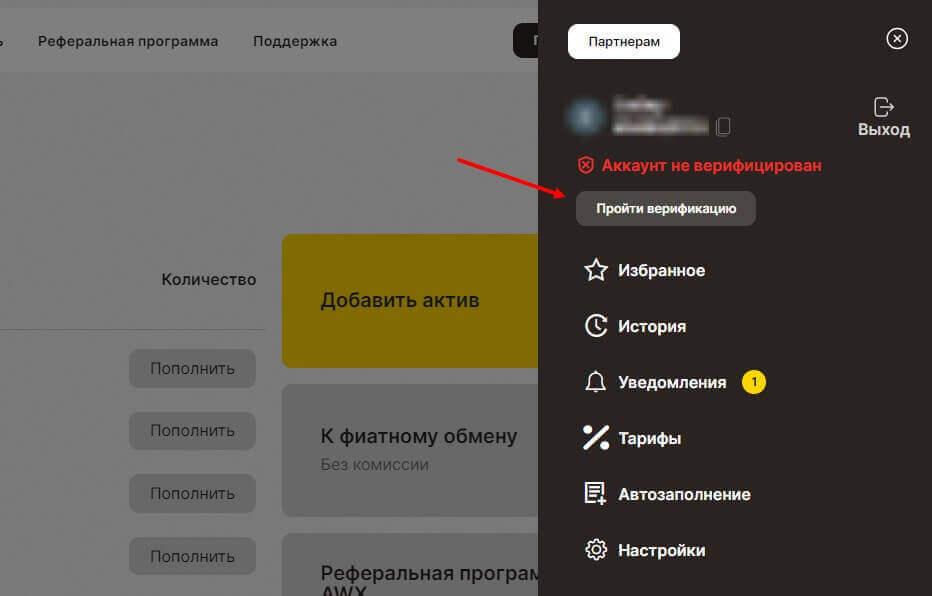Open История via the clock icon
This screenshot has height=596, width=932.
(596, 326)
